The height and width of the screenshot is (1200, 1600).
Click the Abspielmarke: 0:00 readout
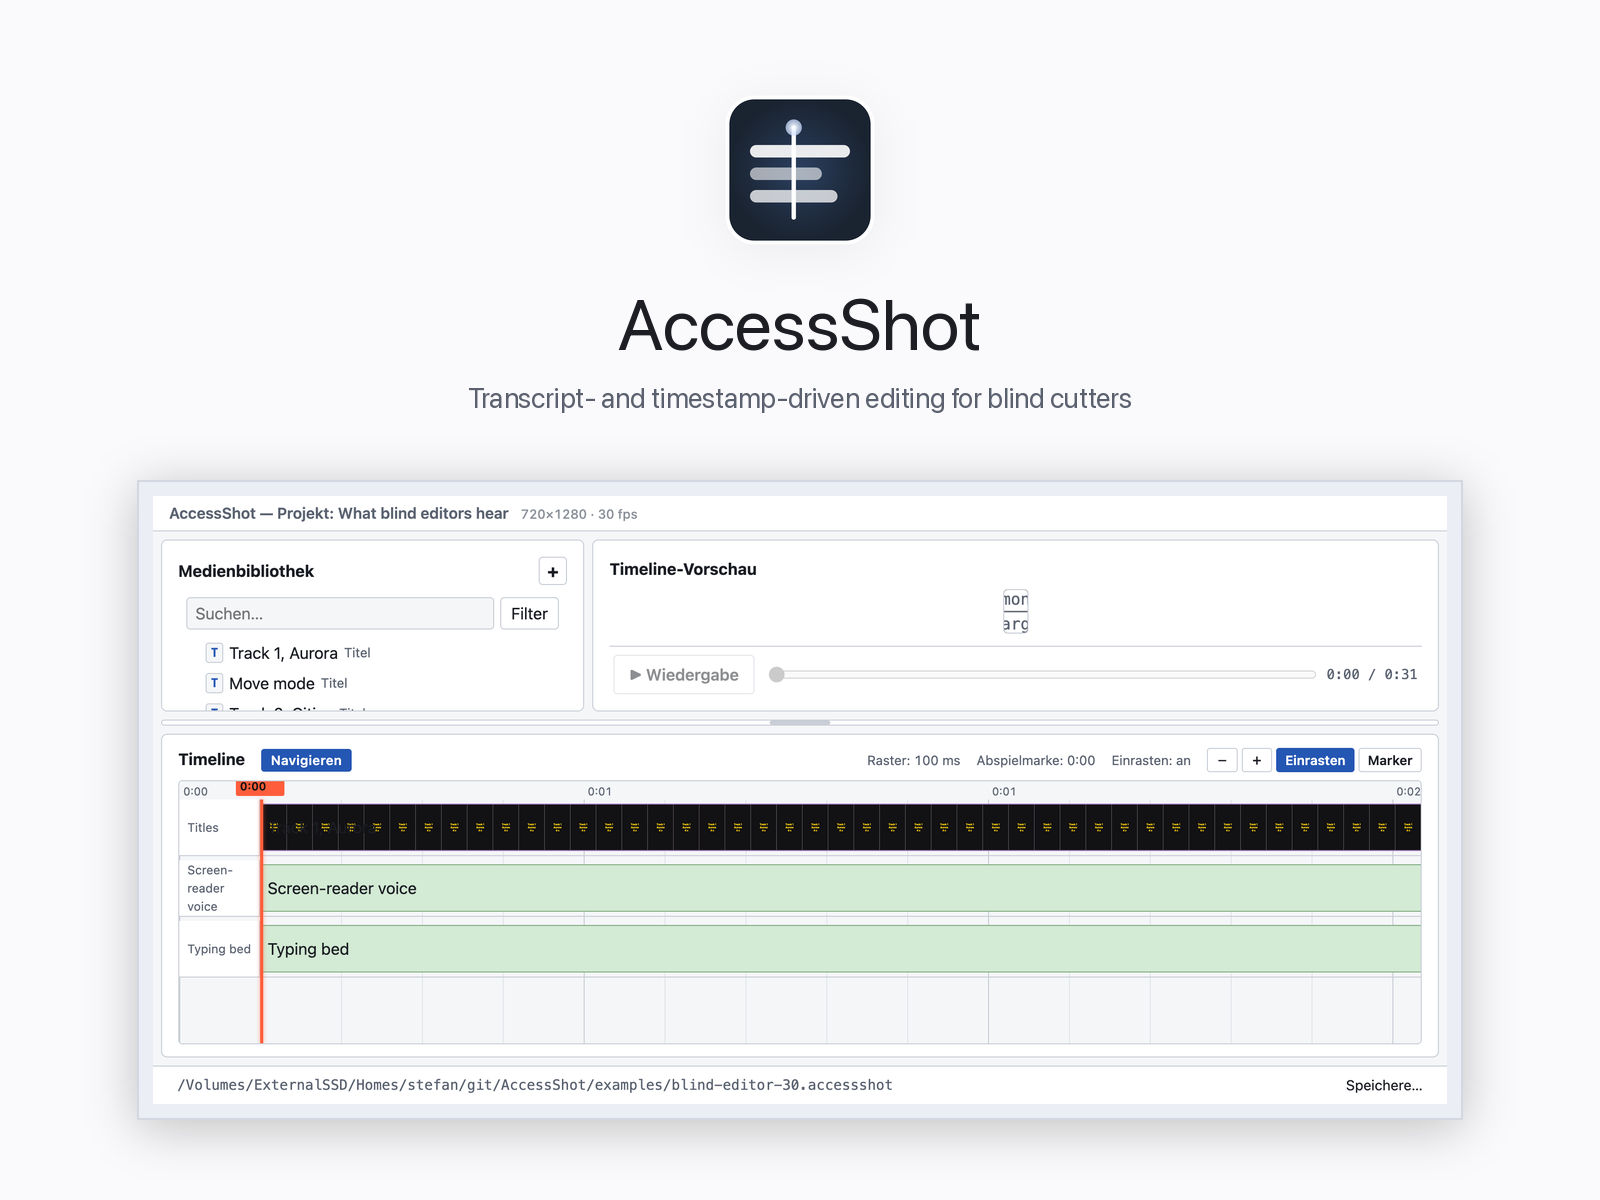tap(1036, 761)
